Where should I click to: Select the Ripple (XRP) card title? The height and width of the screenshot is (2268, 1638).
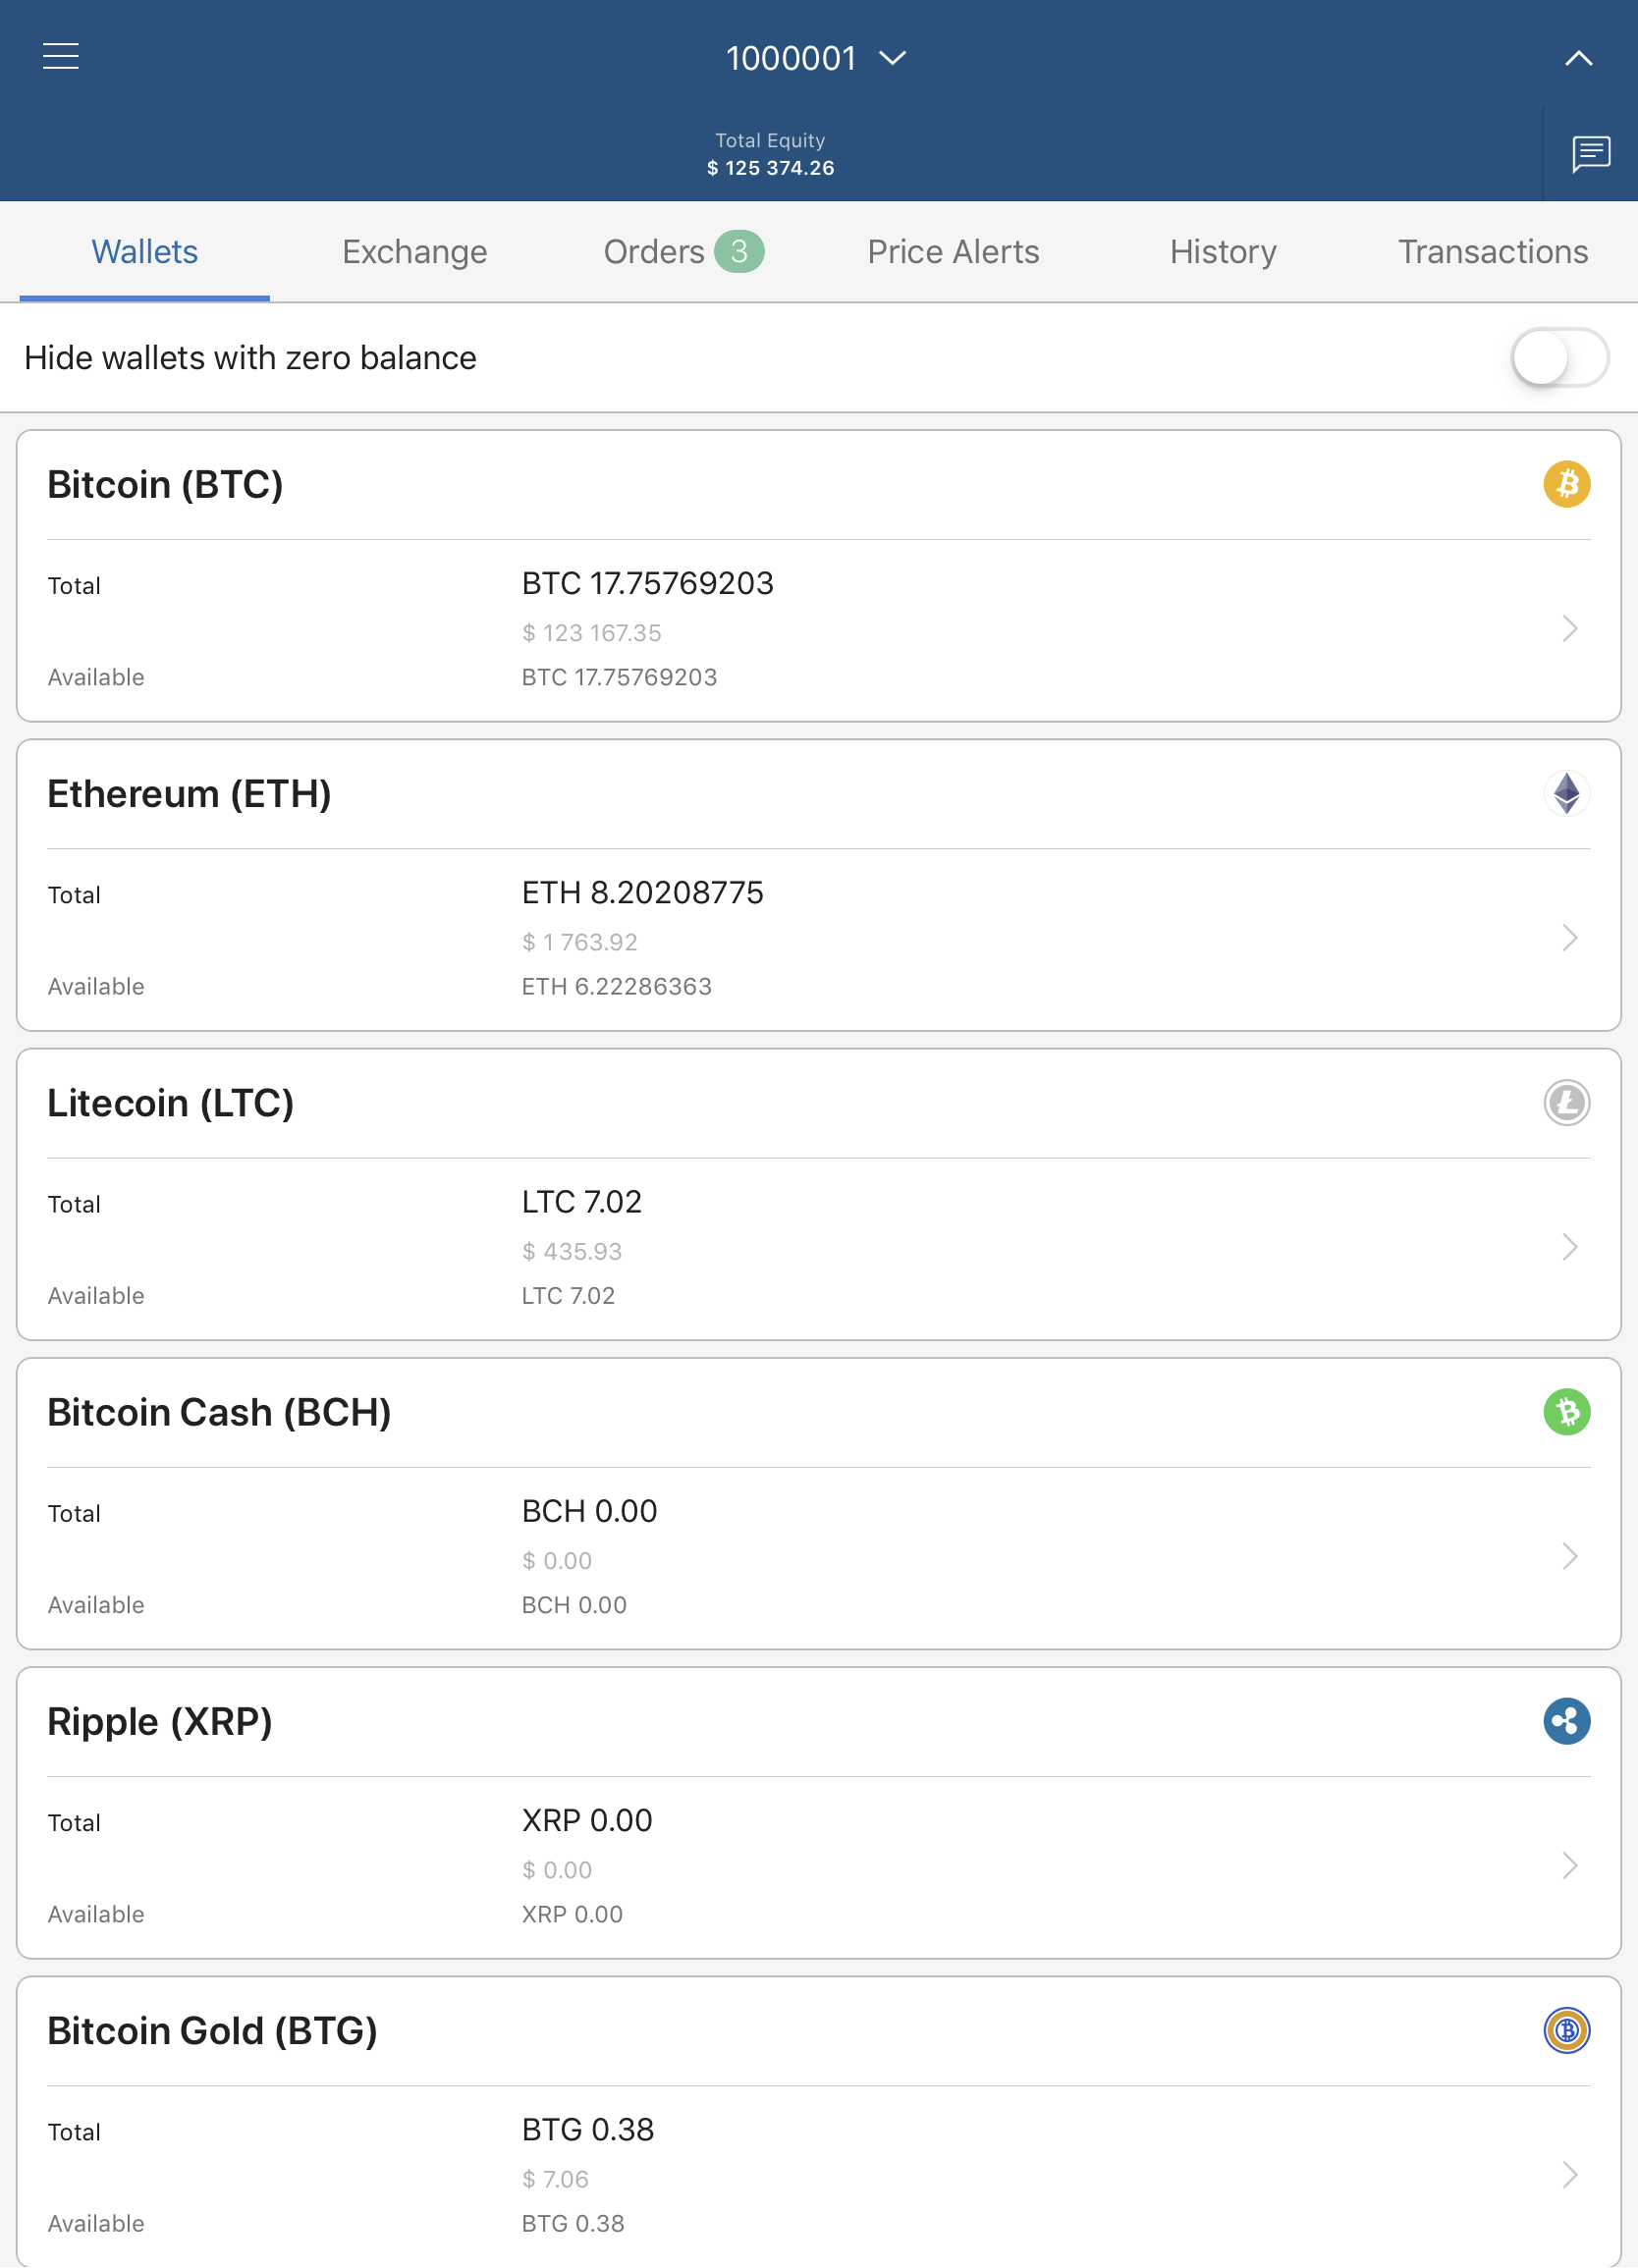point(159,1720)
